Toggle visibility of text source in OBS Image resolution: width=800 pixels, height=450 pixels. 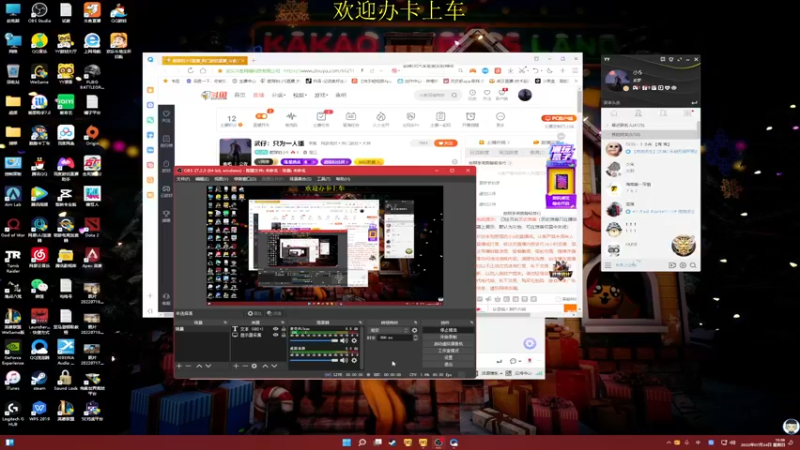pyautogui.click(x=276, y=329)
